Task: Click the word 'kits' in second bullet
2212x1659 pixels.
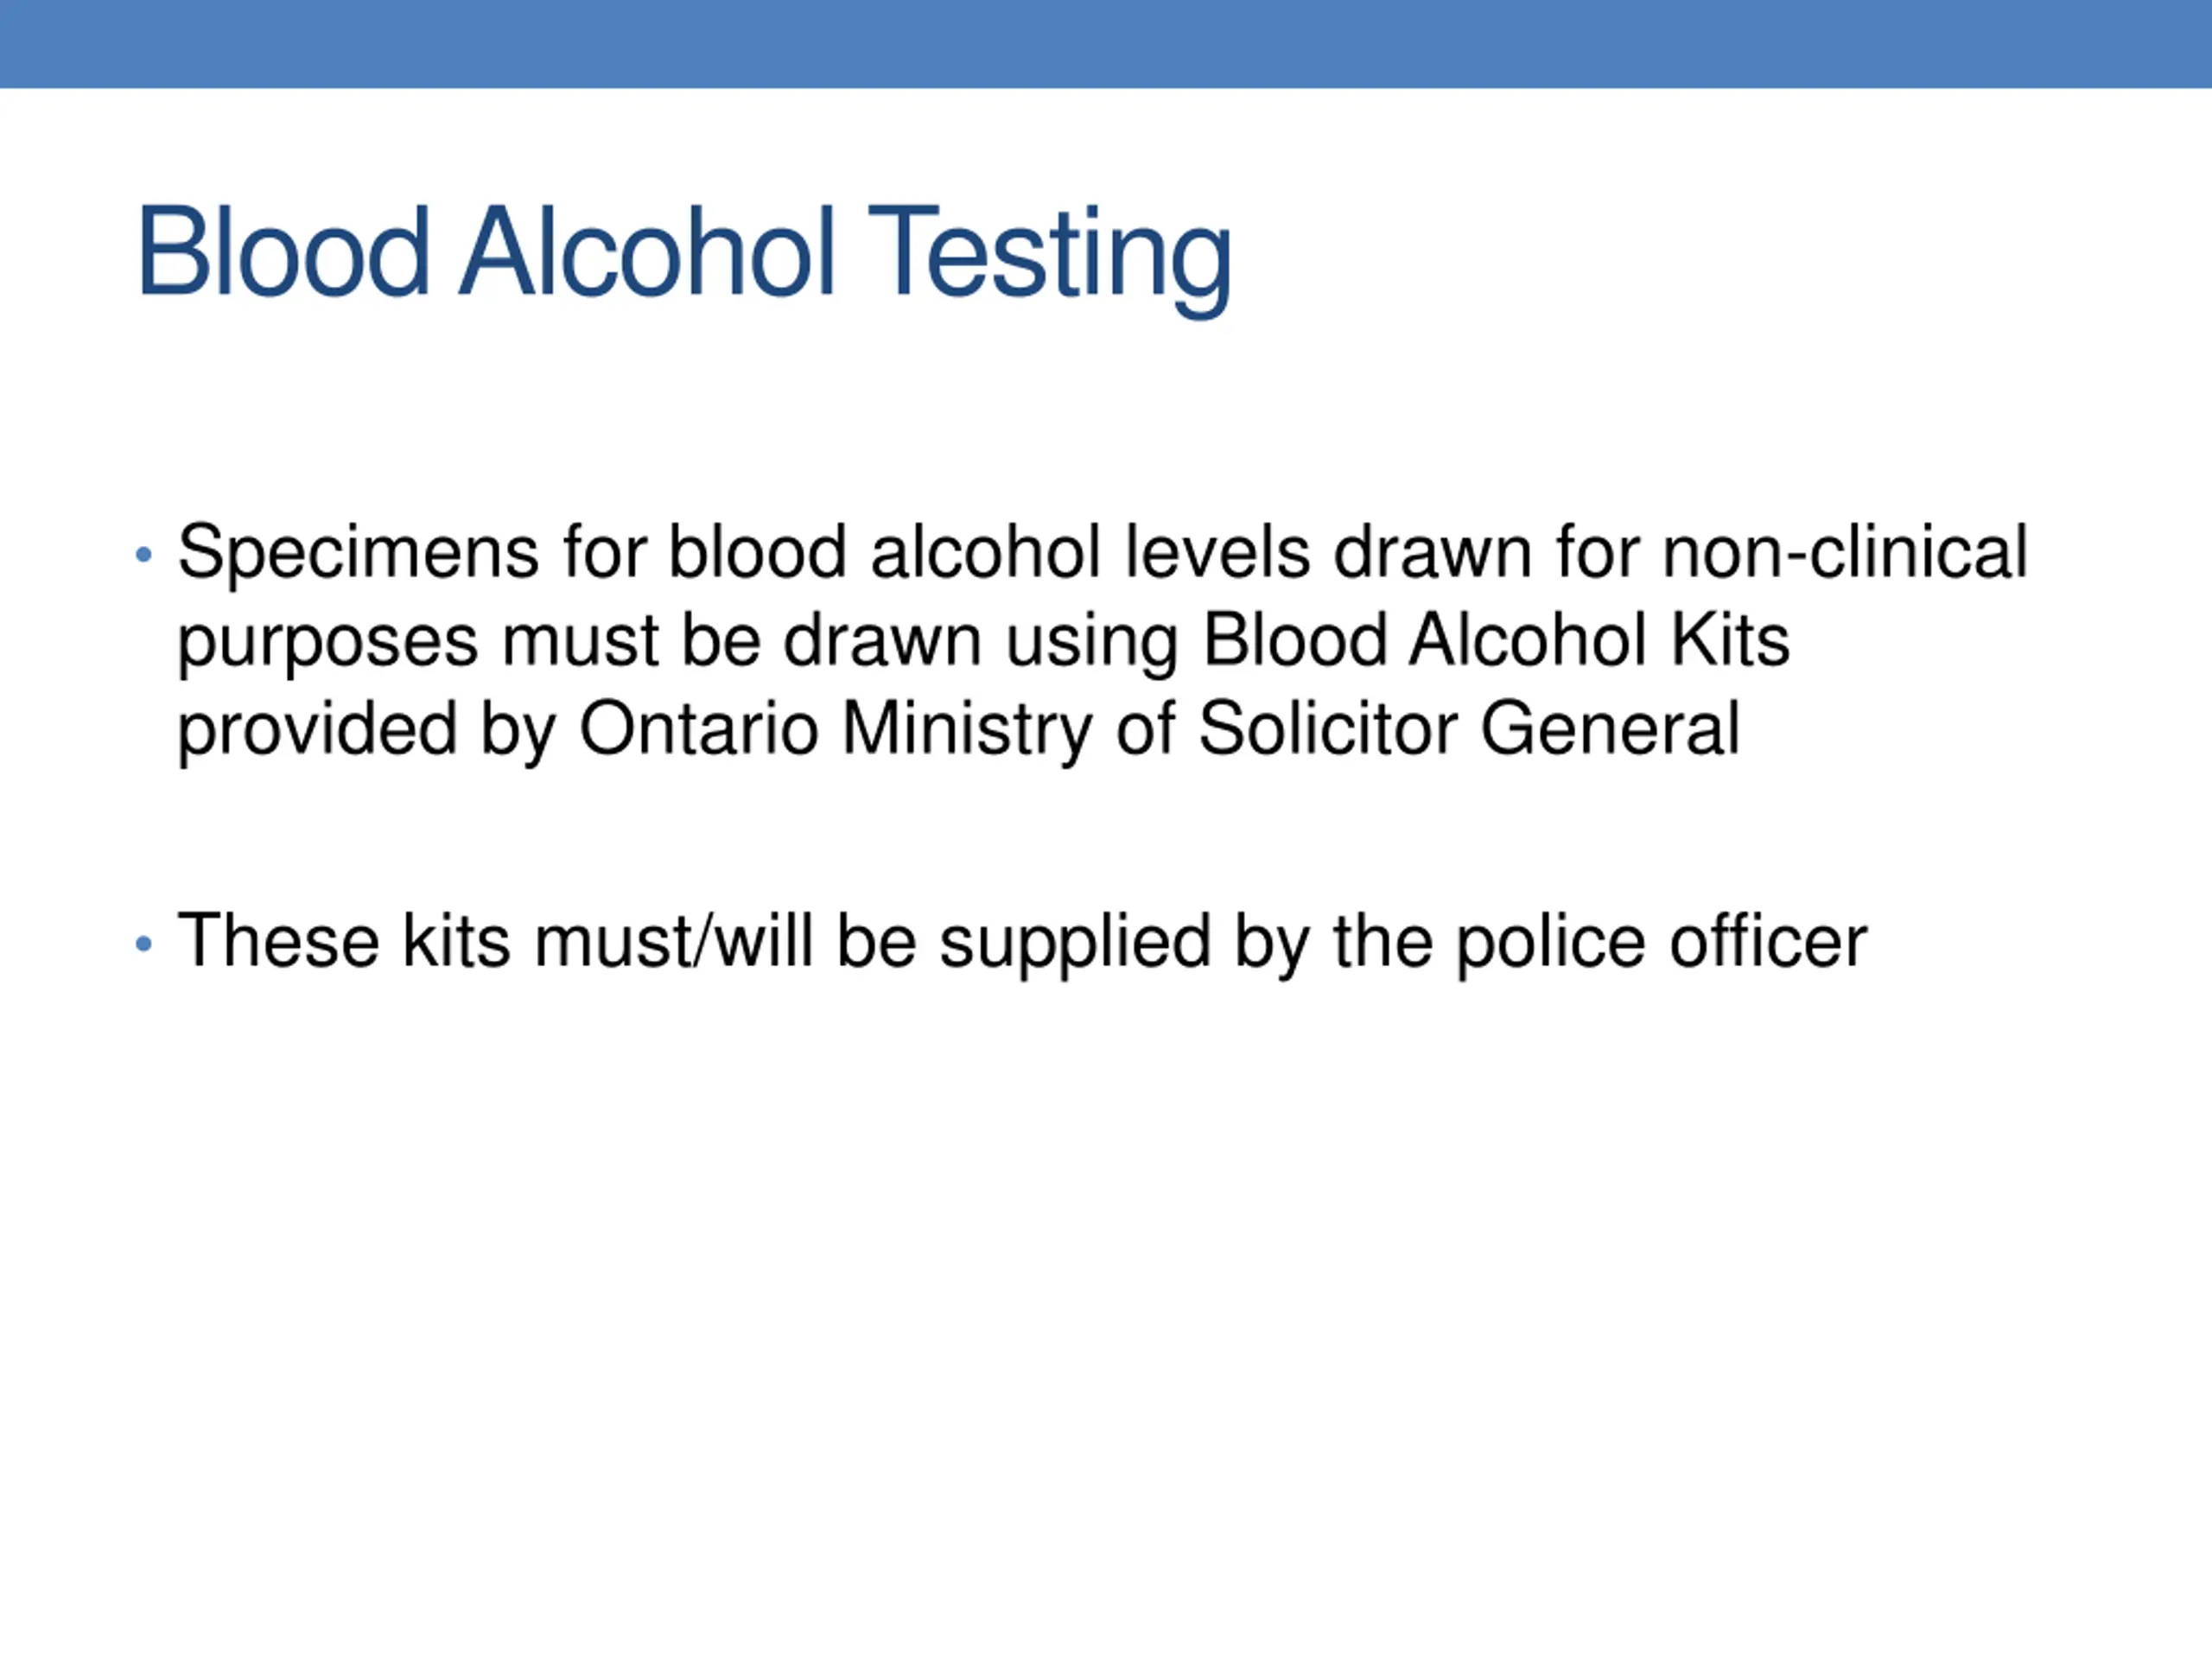Action: pyautogui.click(x=456, y=941)
